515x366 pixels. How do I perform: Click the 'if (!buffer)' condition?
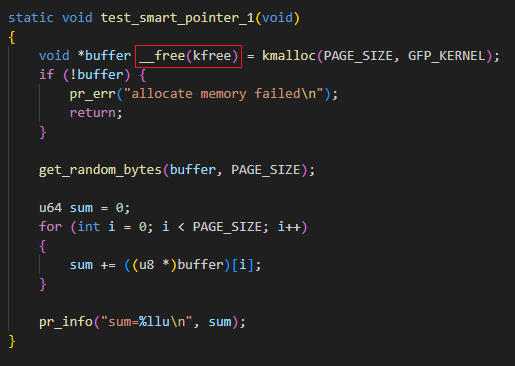click(85, 75)
